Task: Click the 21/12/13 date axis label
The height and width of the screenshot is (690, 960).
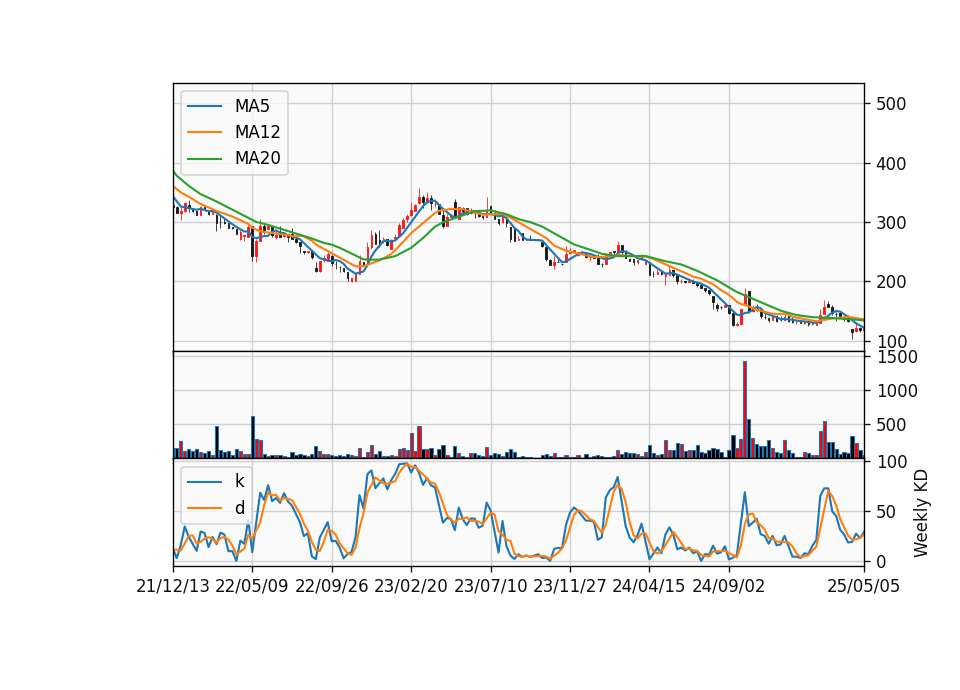Action: 173,586
